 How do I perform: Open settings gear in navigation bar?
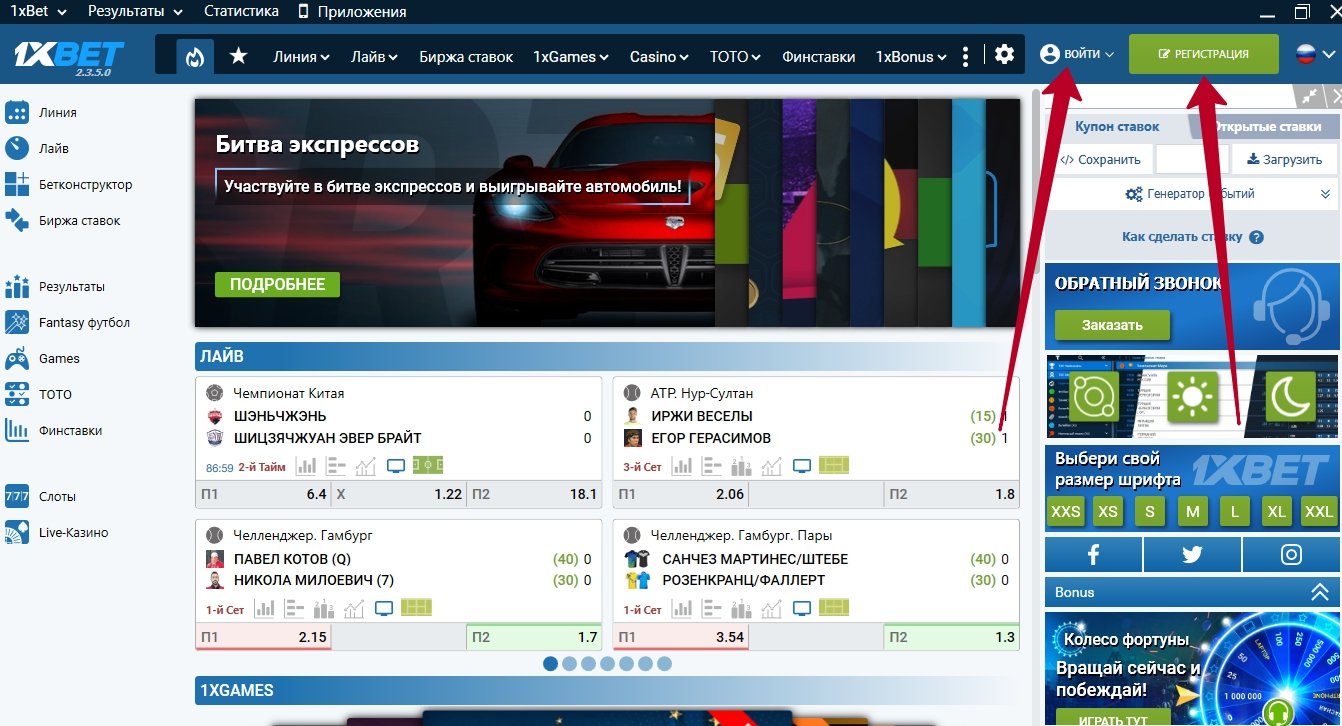coord(1004,55)
